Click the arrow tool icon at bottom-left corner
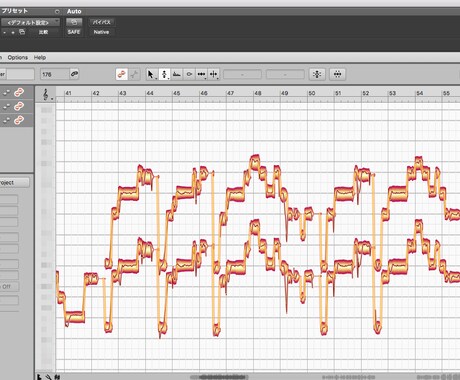This screenshot has height=380, width=460. coord(39,377)
